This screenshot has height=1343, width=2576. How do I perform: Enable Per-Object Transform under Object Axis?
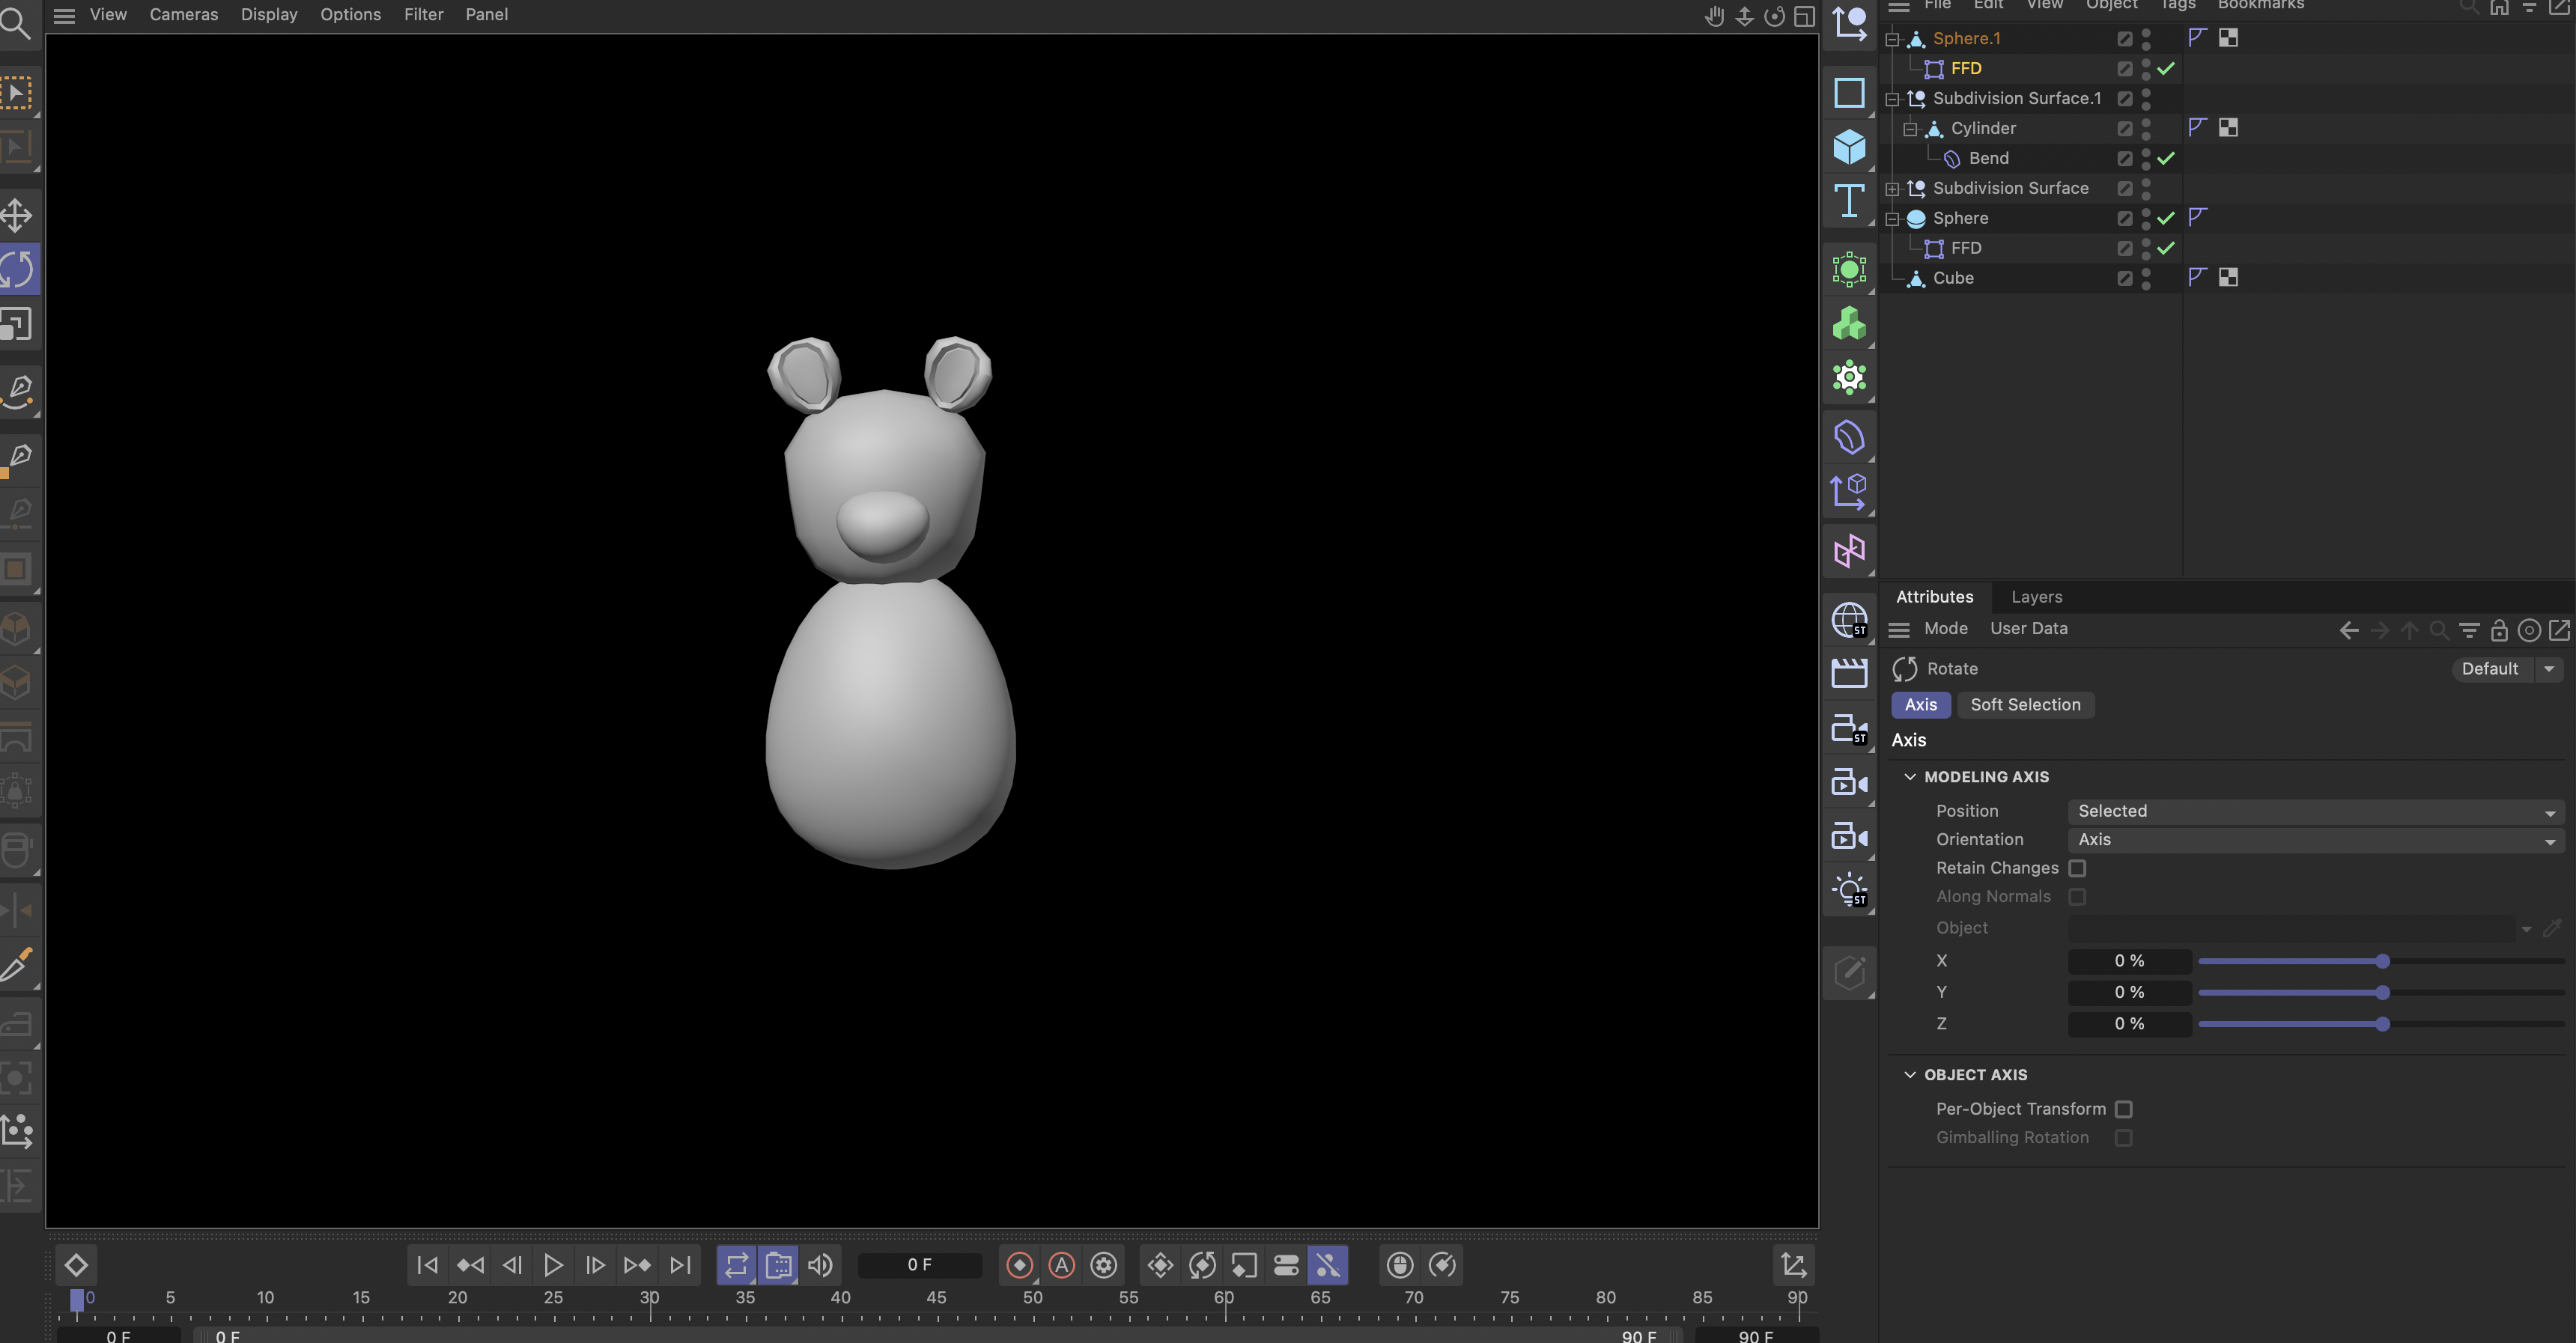click(2125, 1109)
